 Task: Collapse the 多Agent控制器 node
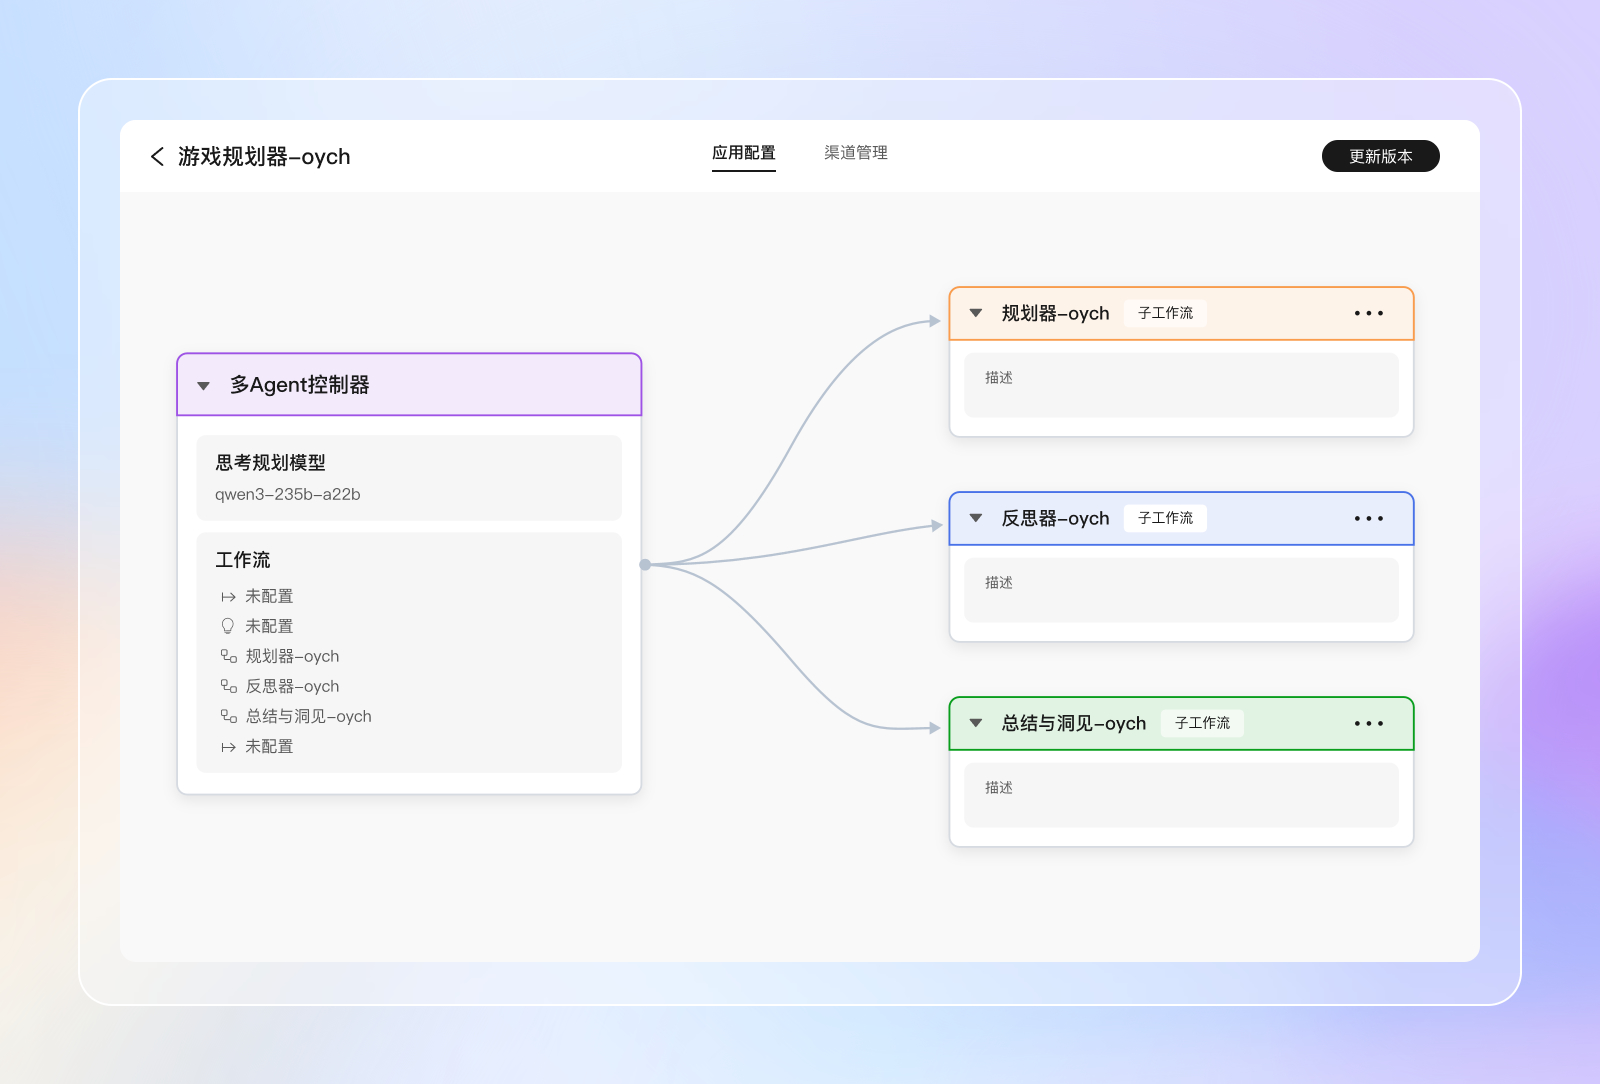pyautogui.click(x=204, y=386)
